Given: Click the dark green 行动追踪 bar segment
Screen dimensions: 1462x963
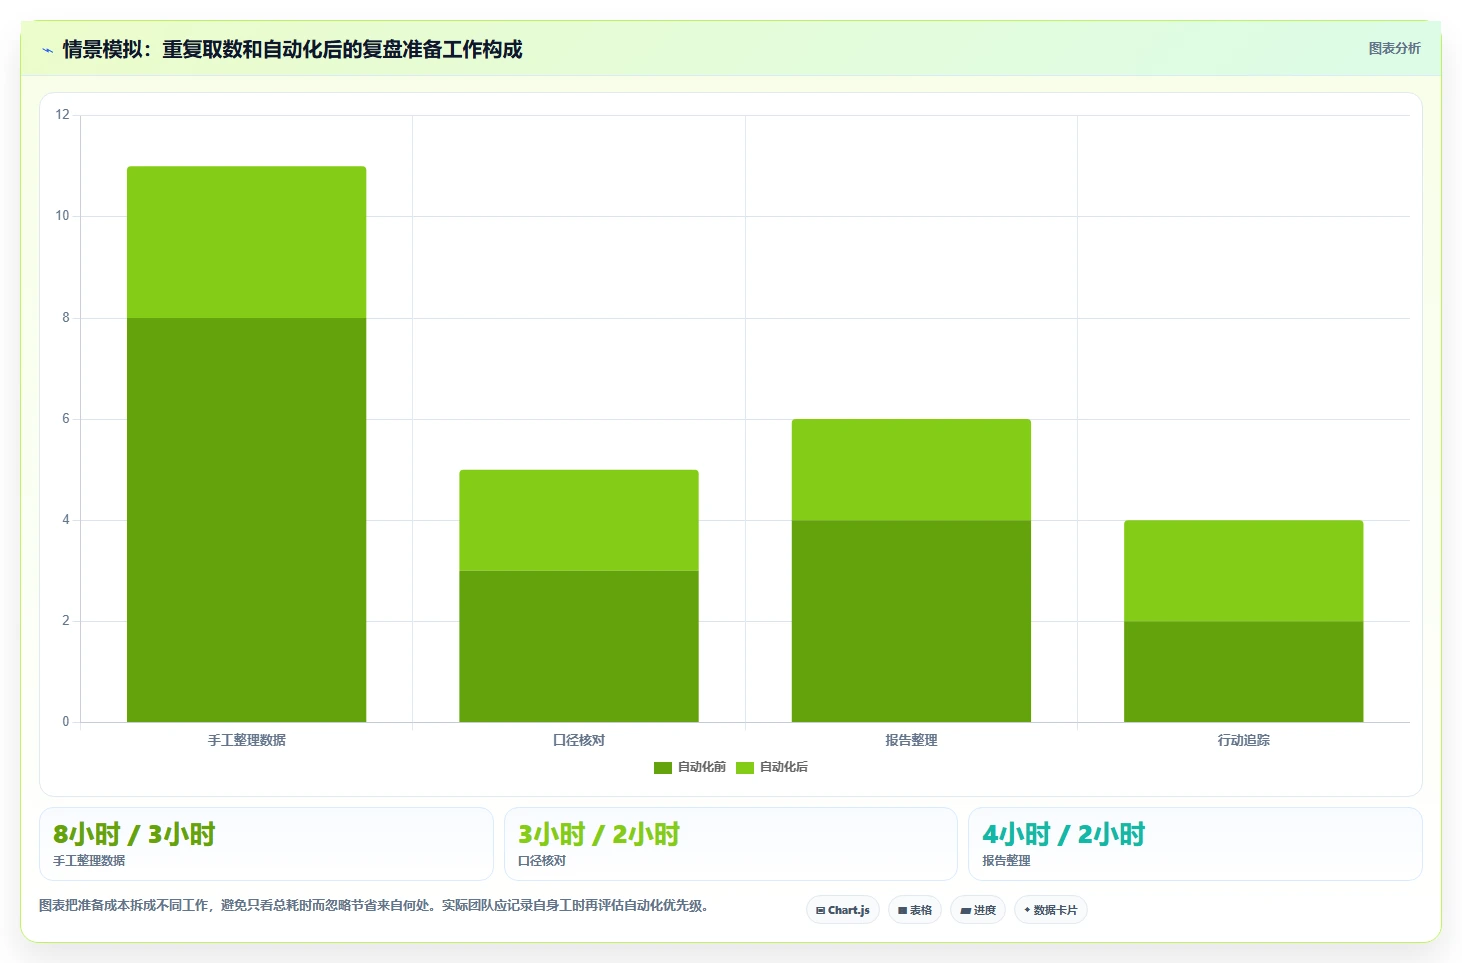Looking at the screenshot, I should pos(1244,672).
